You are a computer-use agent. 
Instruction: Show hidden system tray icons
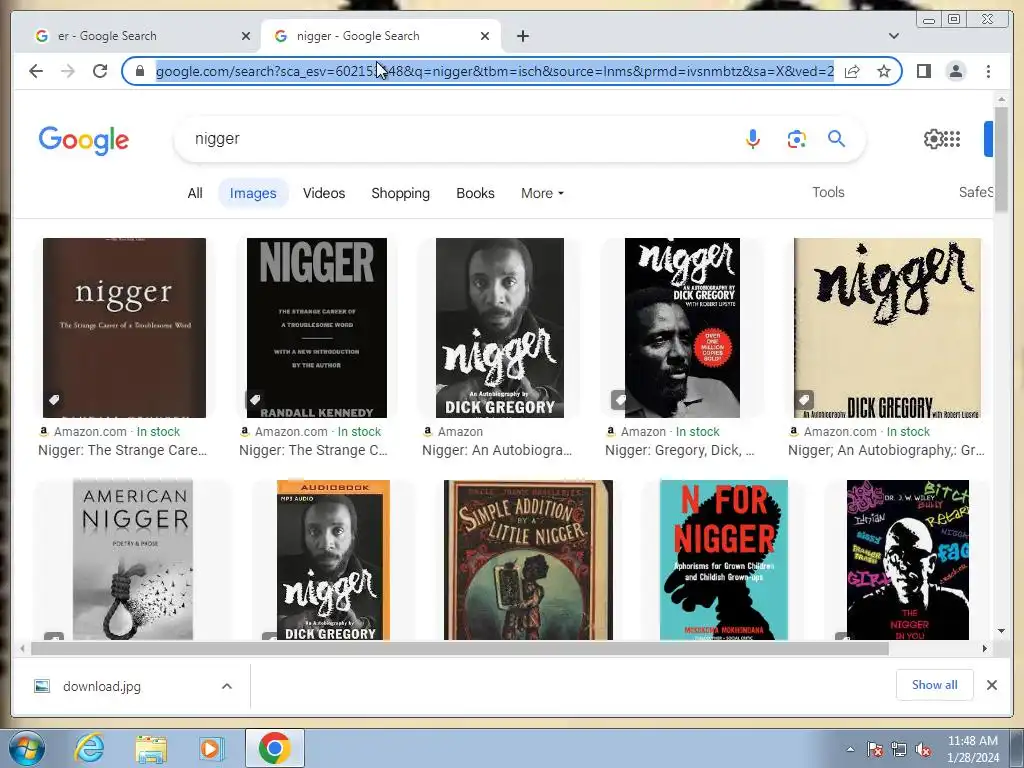[x=850, y=749]
